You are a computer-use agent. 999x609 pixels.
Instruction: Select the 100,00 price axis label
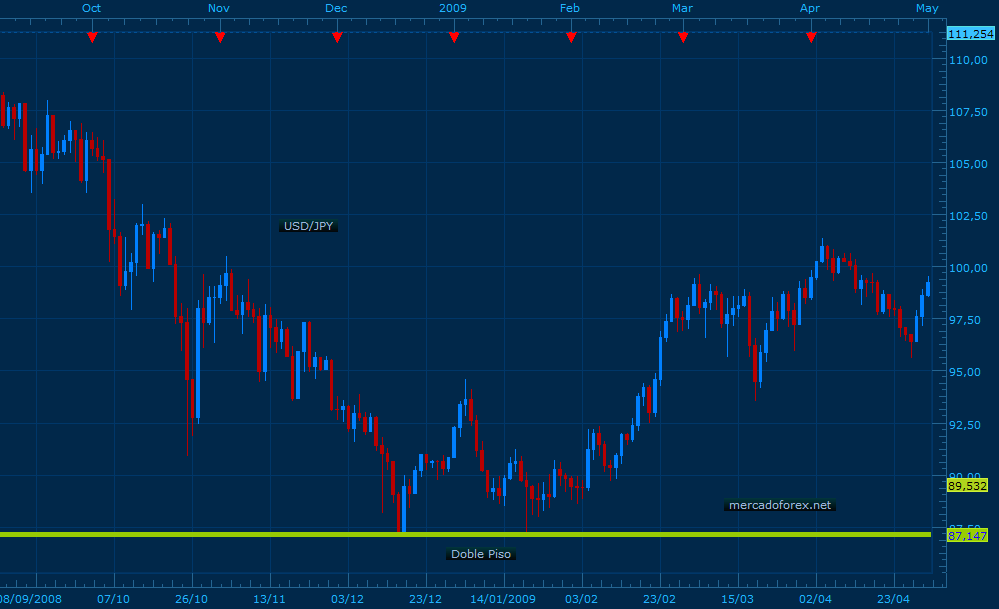coord(968,268)
